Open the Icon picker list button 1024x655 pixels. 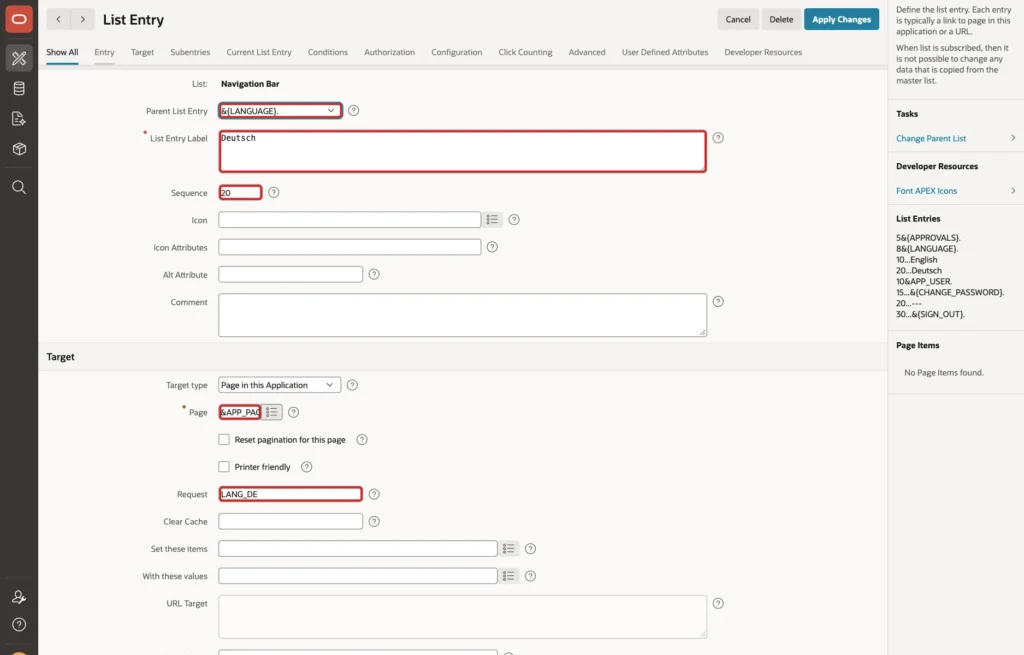pos(492,220)
